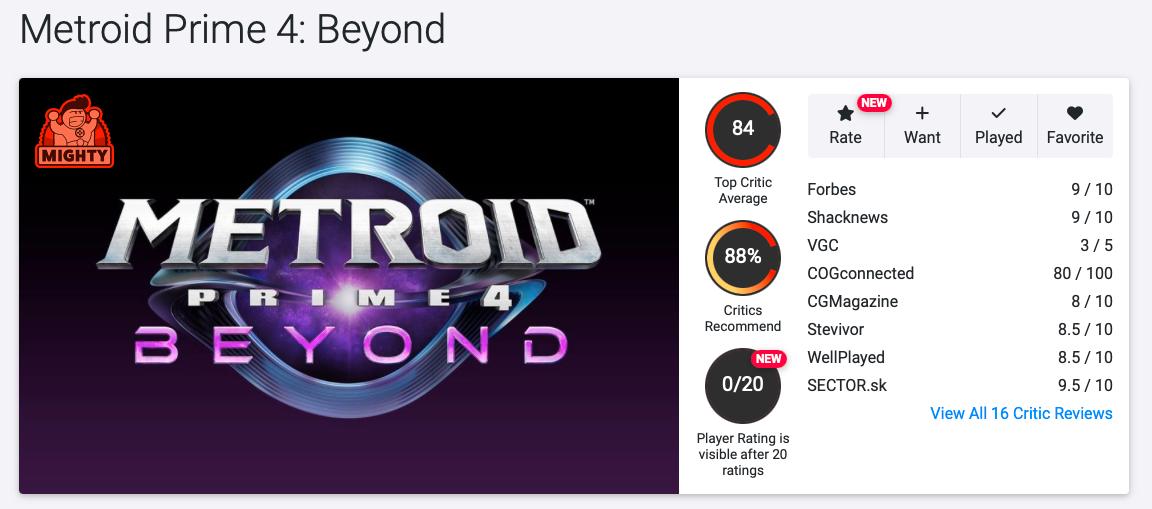The image size is (1152, 509).
Task: Open the Stevivor review
Action: pos(835,329)
